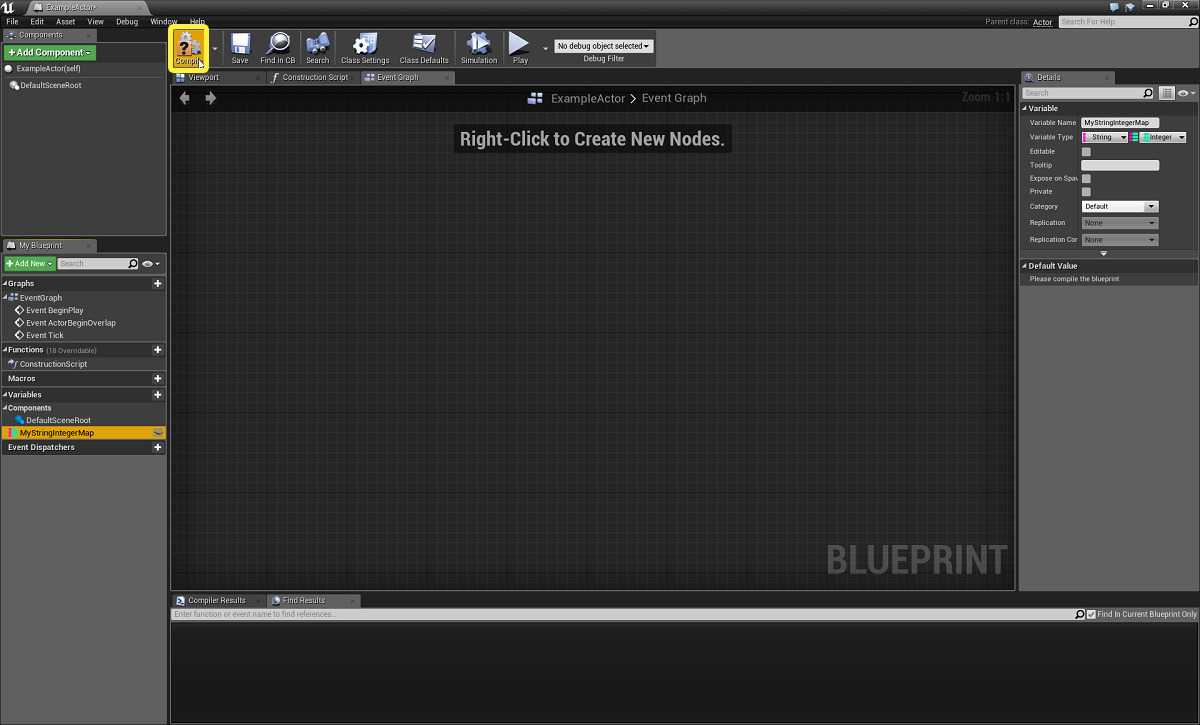This screenshot has height=725, width=1200.
Task: Click Add New in My Blueprint
Action: tap(28, 263)
